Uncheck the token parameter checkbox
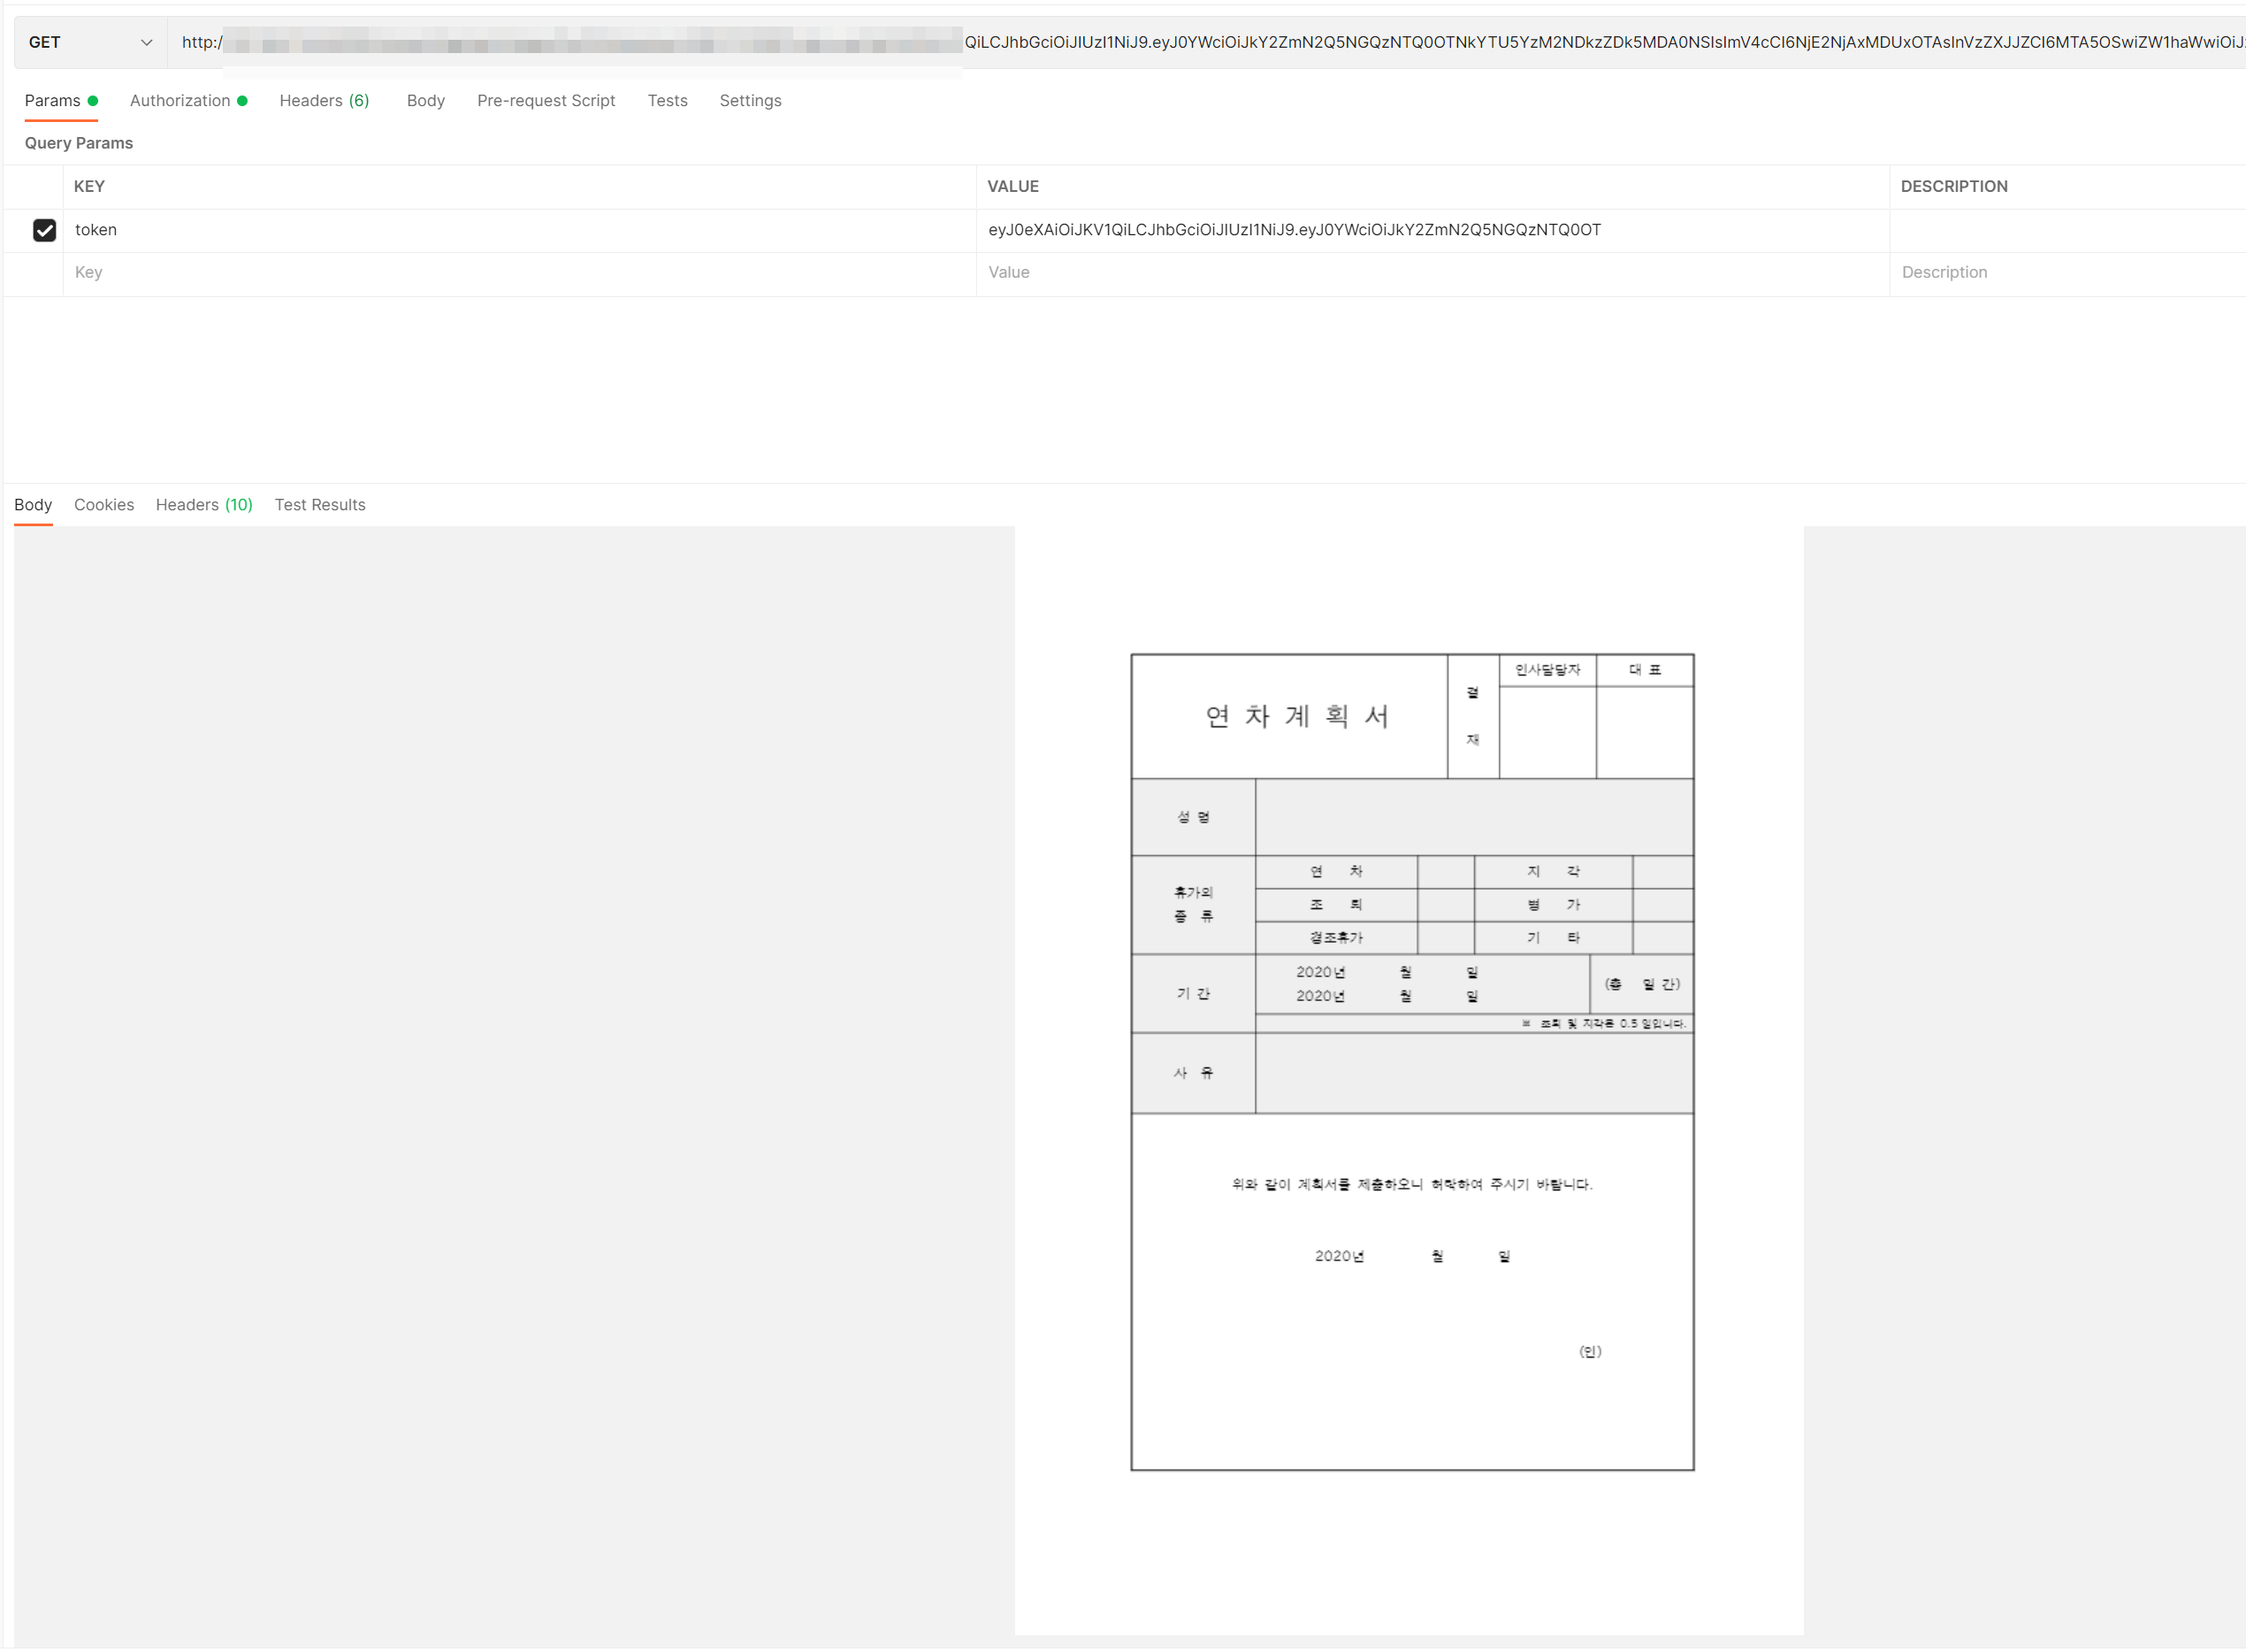The image size is (2246, 1652). point(44,230)
